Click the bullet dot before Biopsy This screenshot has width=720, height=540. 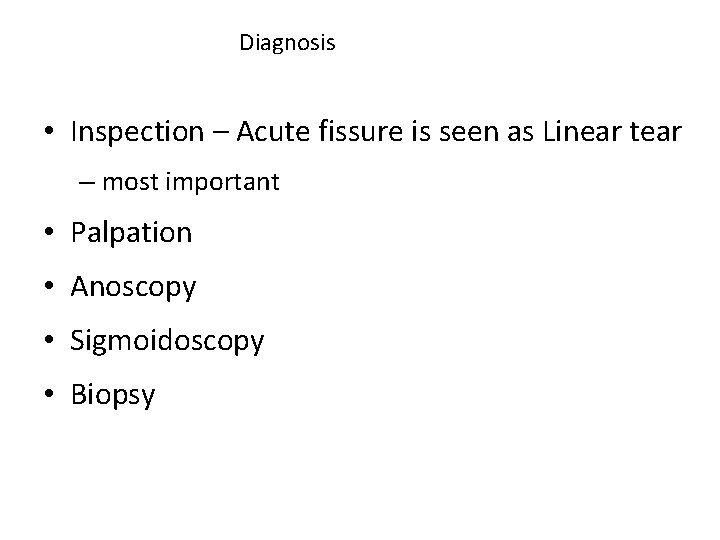(49, 394)
